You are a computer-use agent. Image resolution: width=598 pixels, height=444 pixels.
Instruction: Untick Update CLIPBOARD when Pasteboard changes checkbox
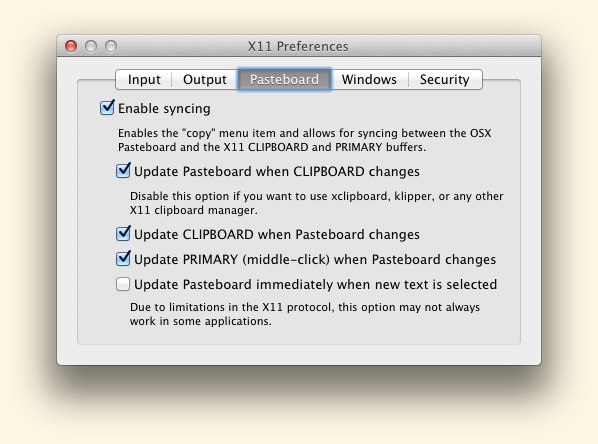coord(123,234)
